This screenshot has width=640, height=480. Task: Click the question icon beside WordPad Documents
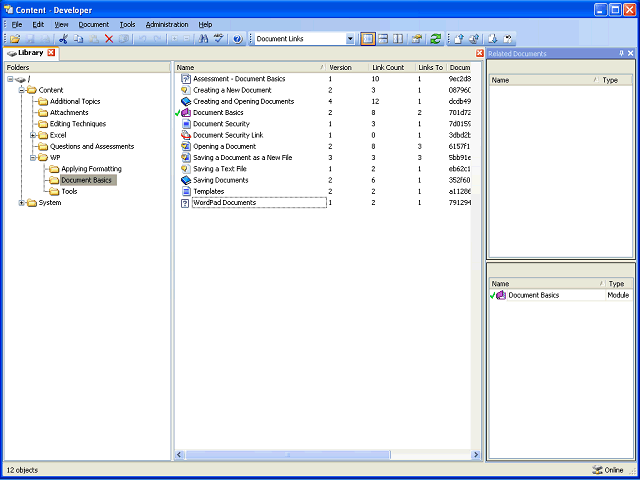(x=185, y=203)
